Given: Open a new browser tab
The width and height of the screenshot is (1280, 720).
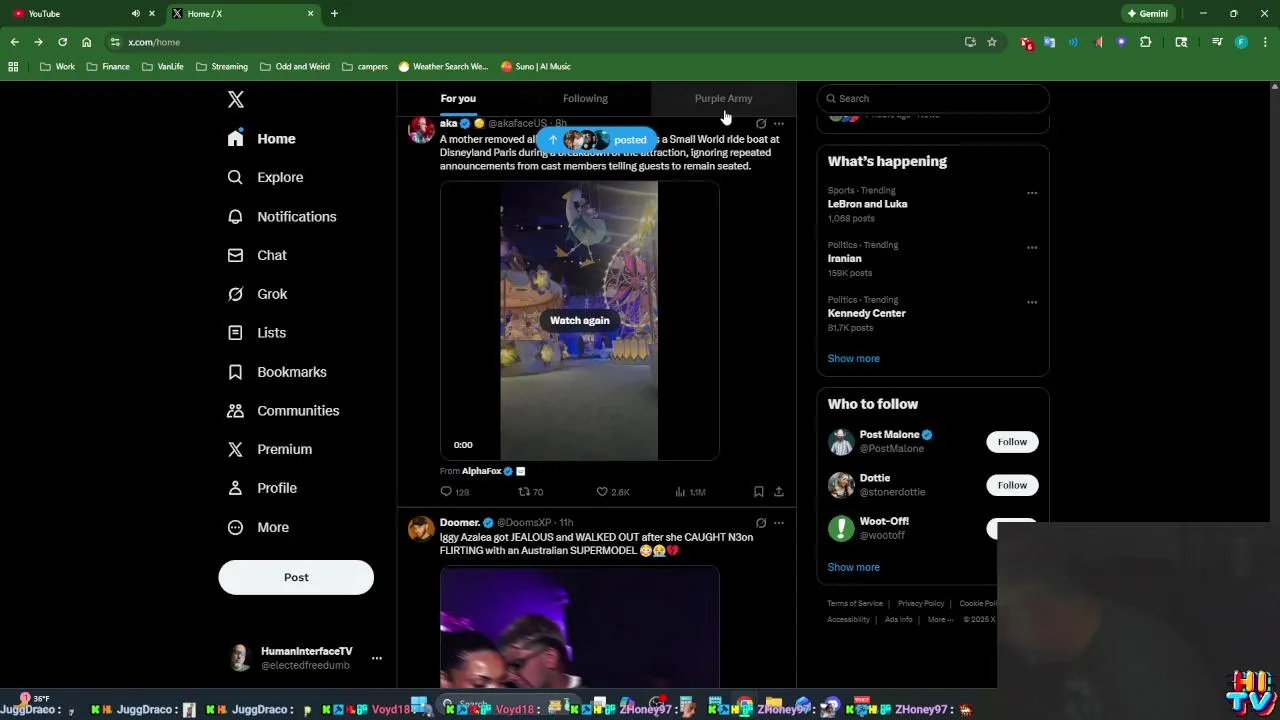Looking at the screenshot, I should [334, 14].
